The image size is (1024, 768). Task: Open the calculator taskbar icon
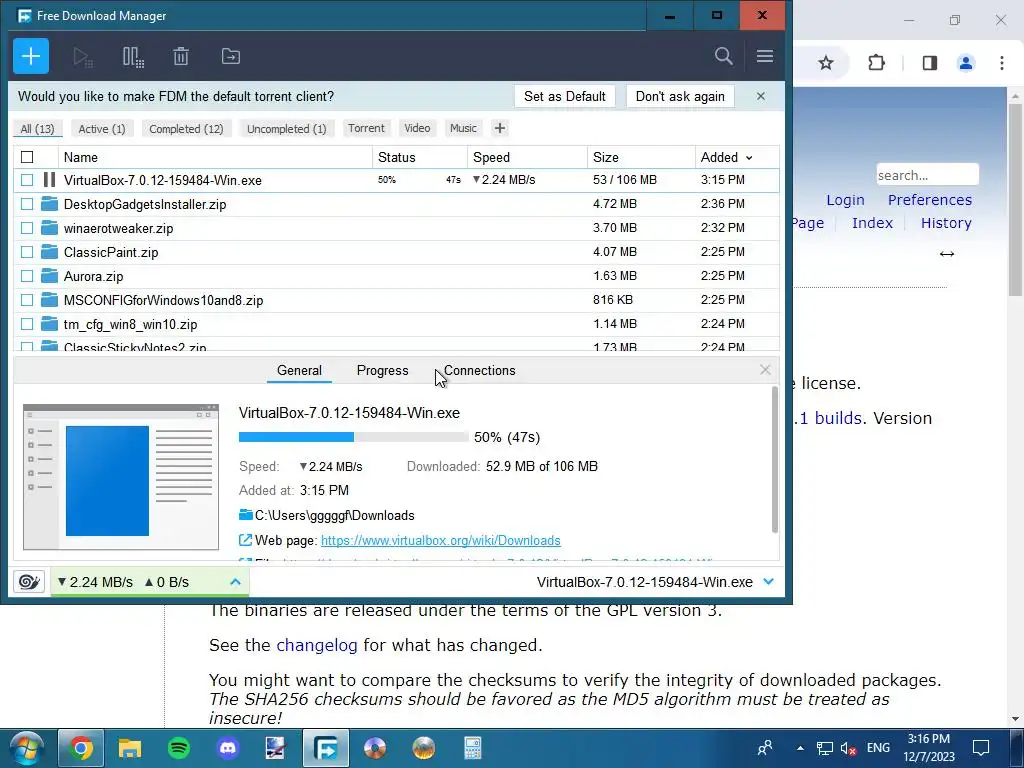(473, 748)
